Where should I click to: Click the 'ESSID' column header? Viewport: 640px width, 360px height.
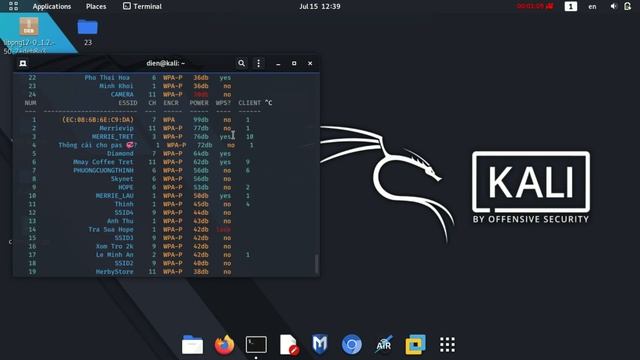[x=128, y=103]
